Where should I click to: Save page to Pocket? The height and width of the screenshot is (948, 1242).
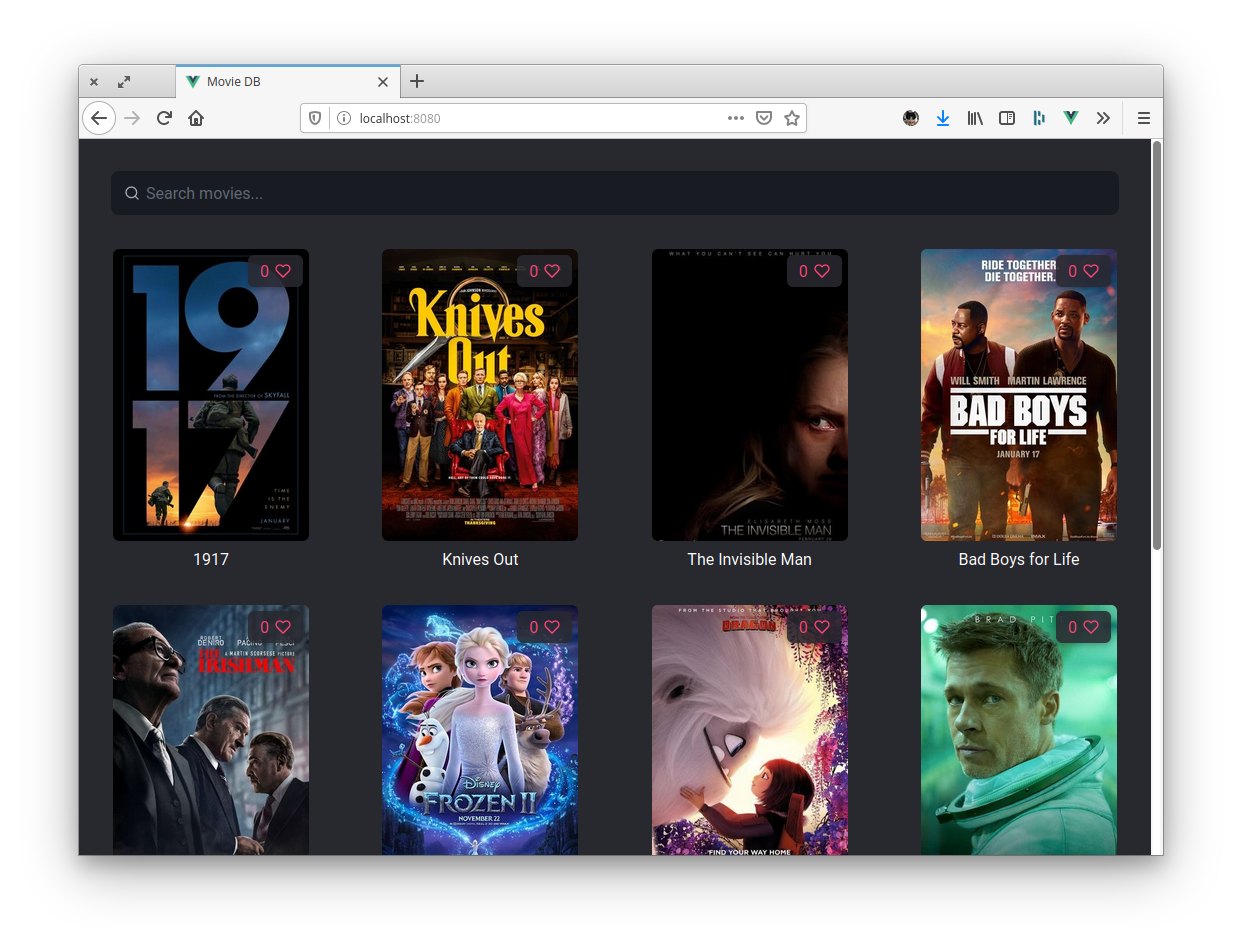(764, 118)
